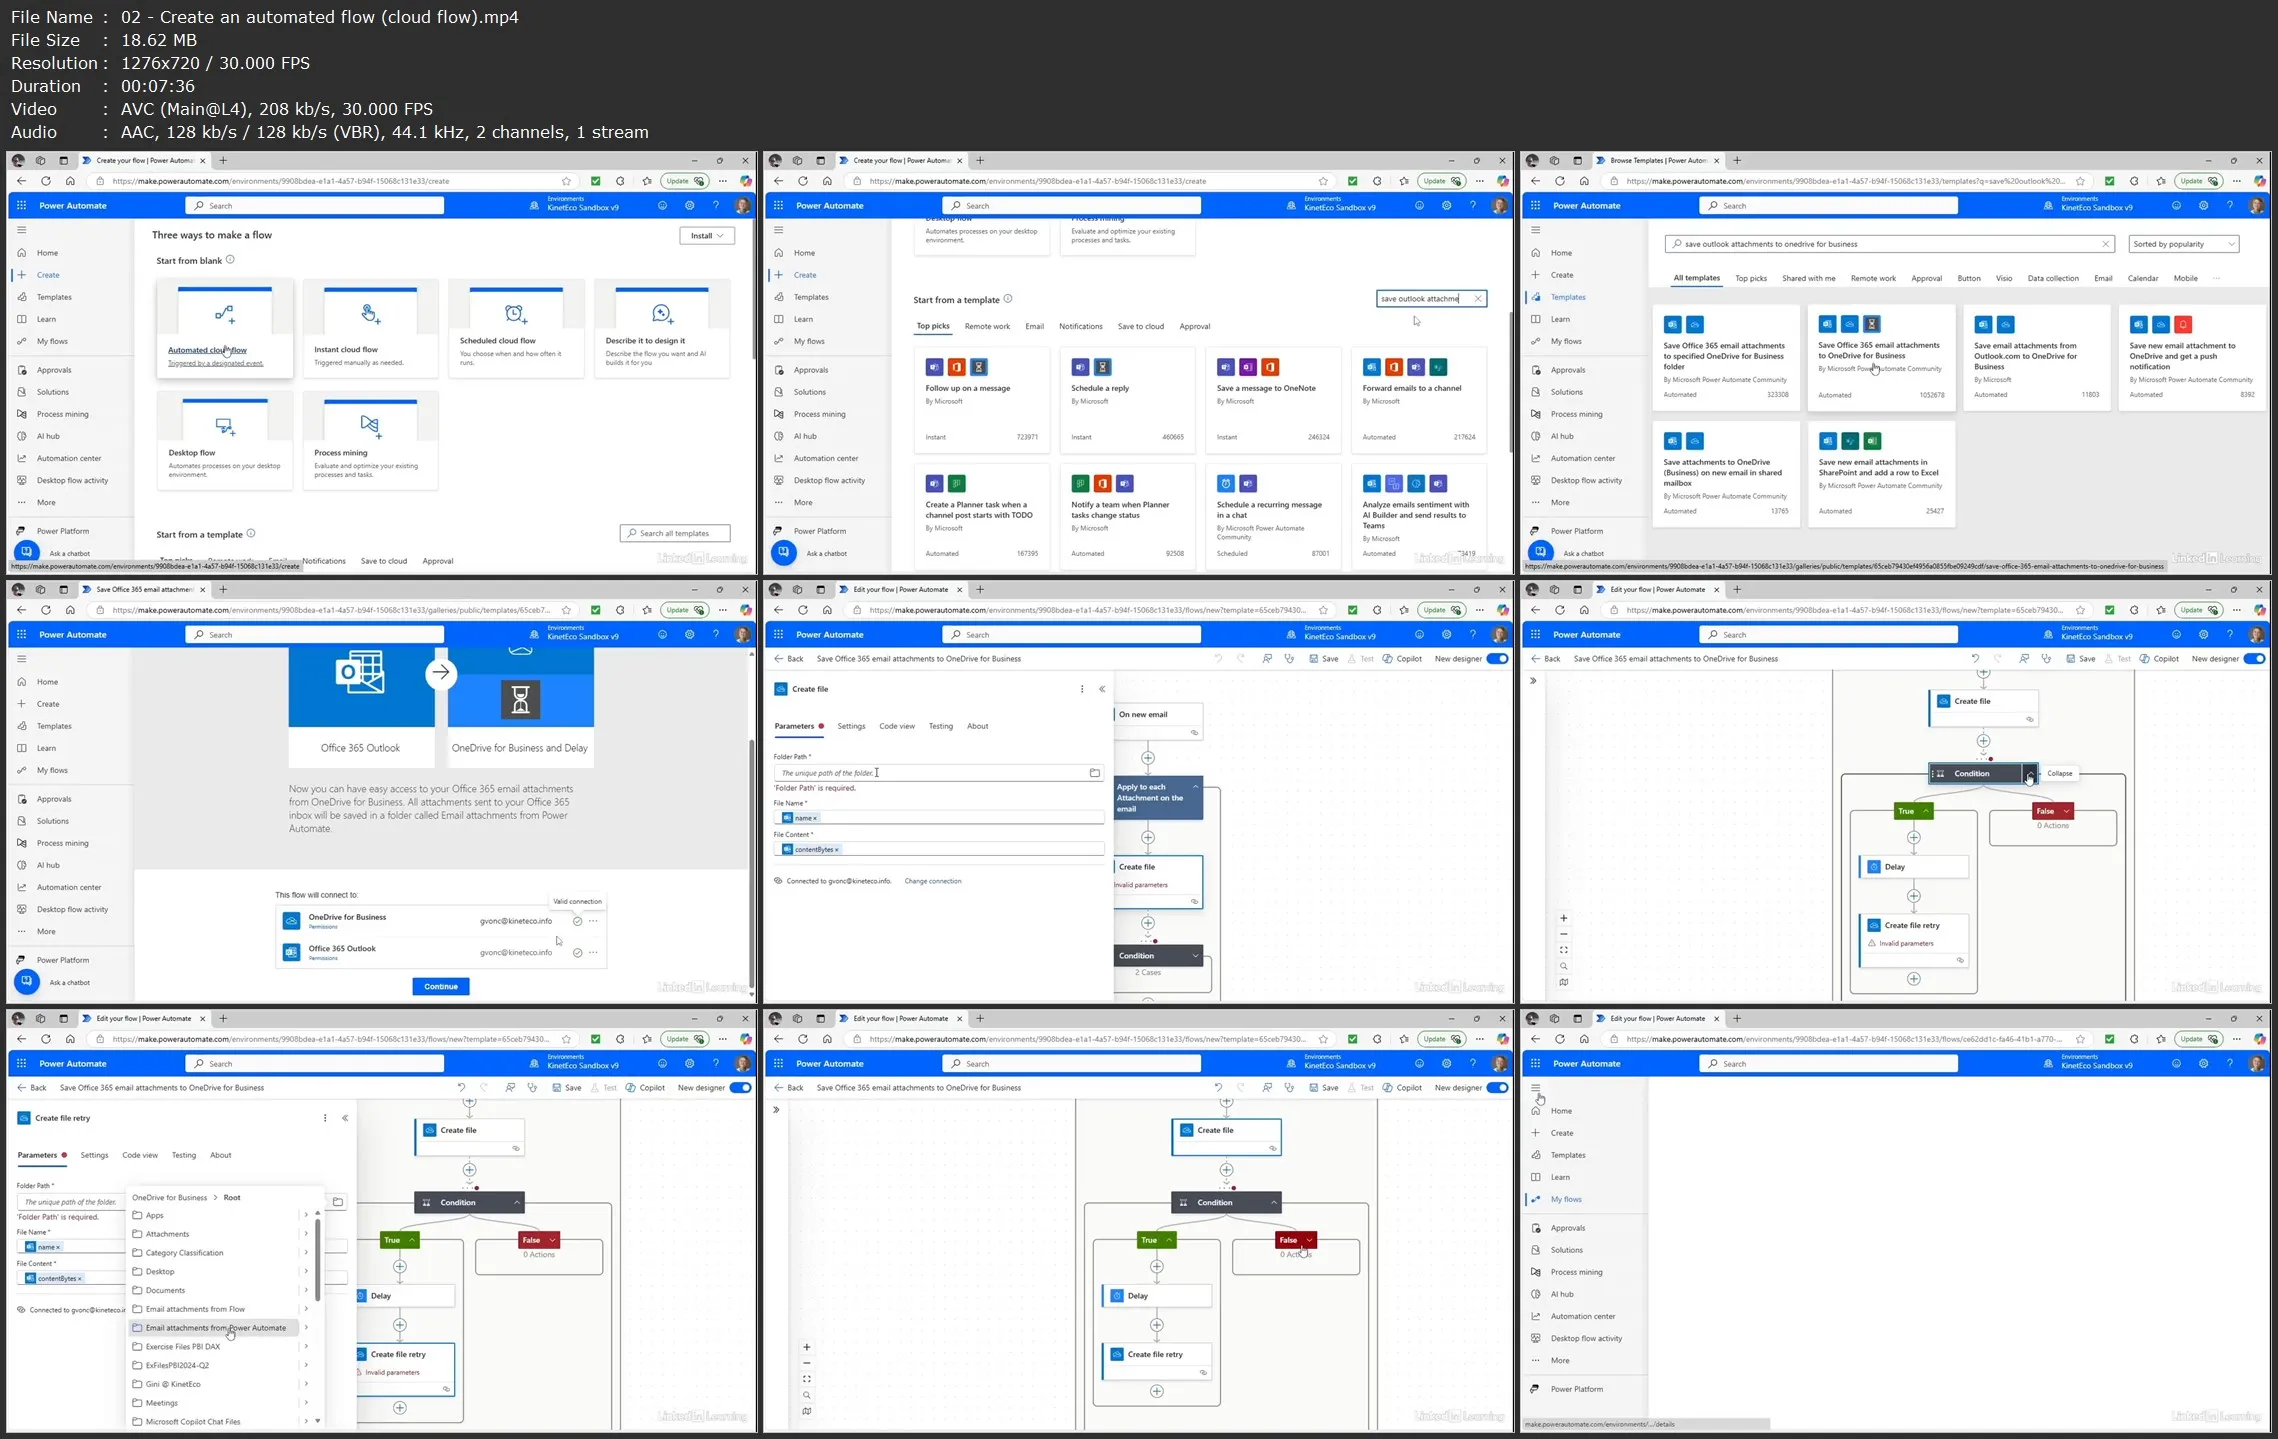Select Email attachments from Power Automate folder
Screen dimensions: 2278x1439
click(x=215, y=1328)
